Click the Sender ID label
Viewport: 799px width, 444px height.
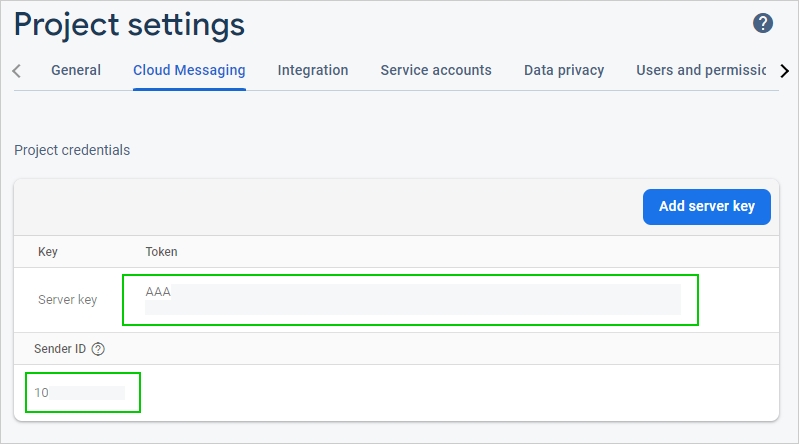60,349
